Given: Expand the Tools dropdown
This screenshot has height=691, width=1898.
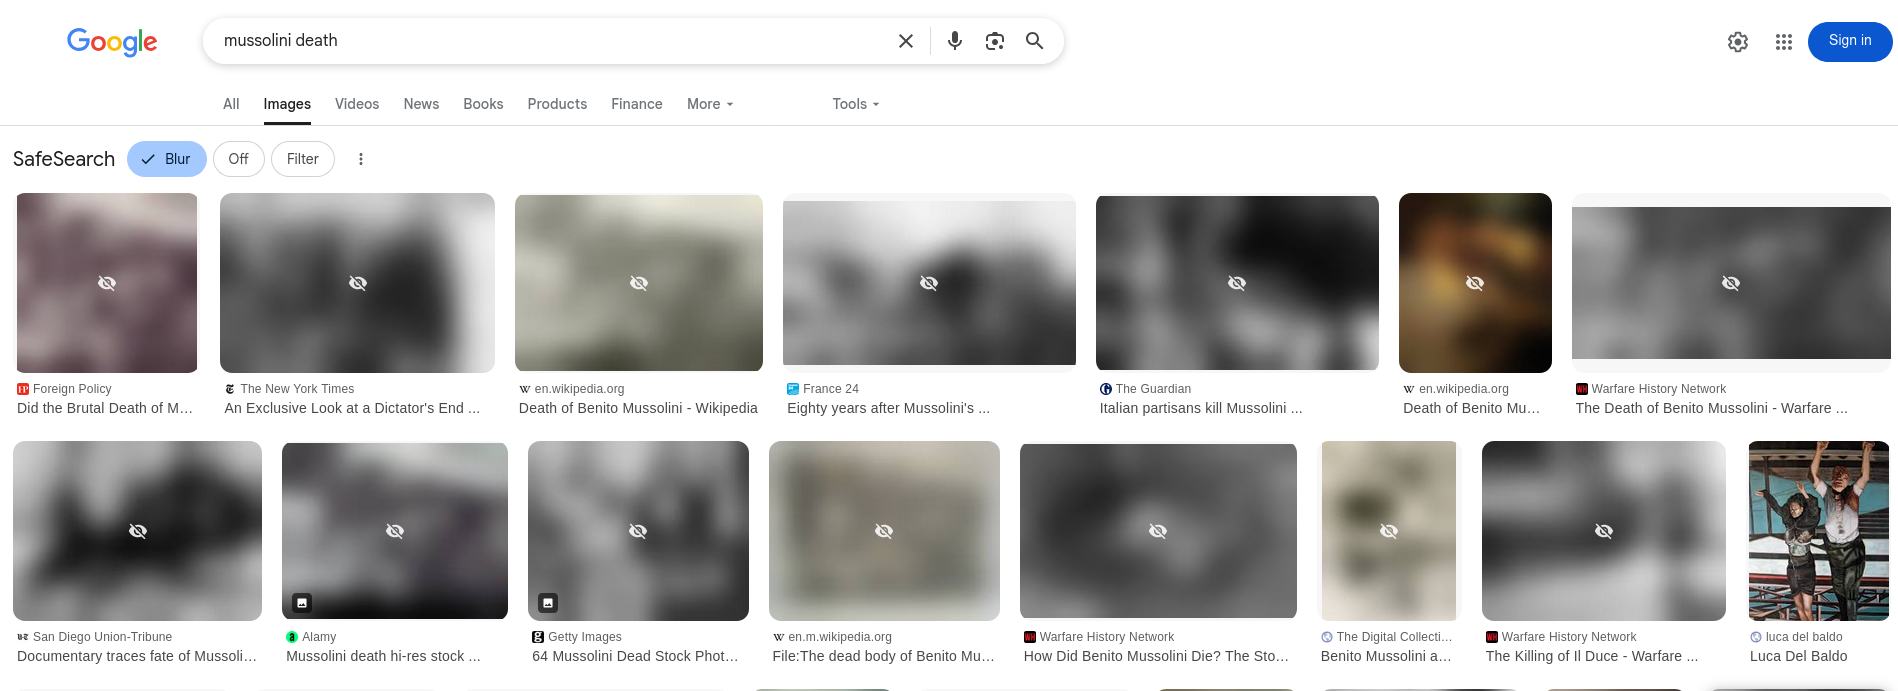Looking at the screenshot, I should [856, 104].
